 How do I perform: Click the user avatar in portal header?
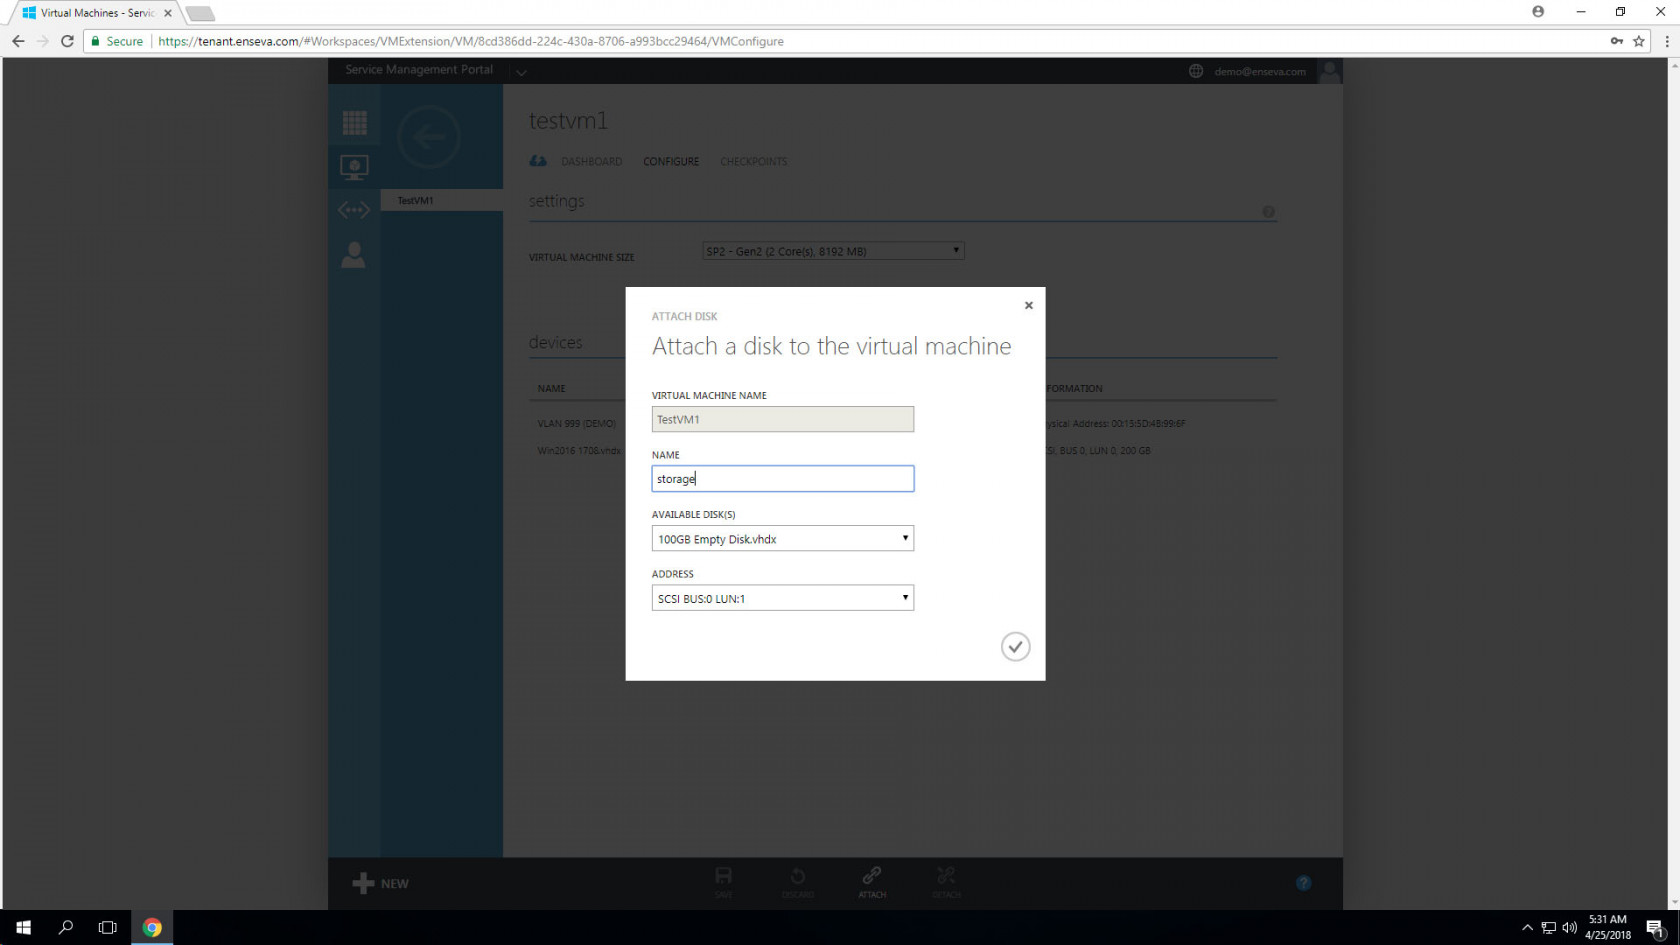pyautogui.click(x=1329, y=71)
